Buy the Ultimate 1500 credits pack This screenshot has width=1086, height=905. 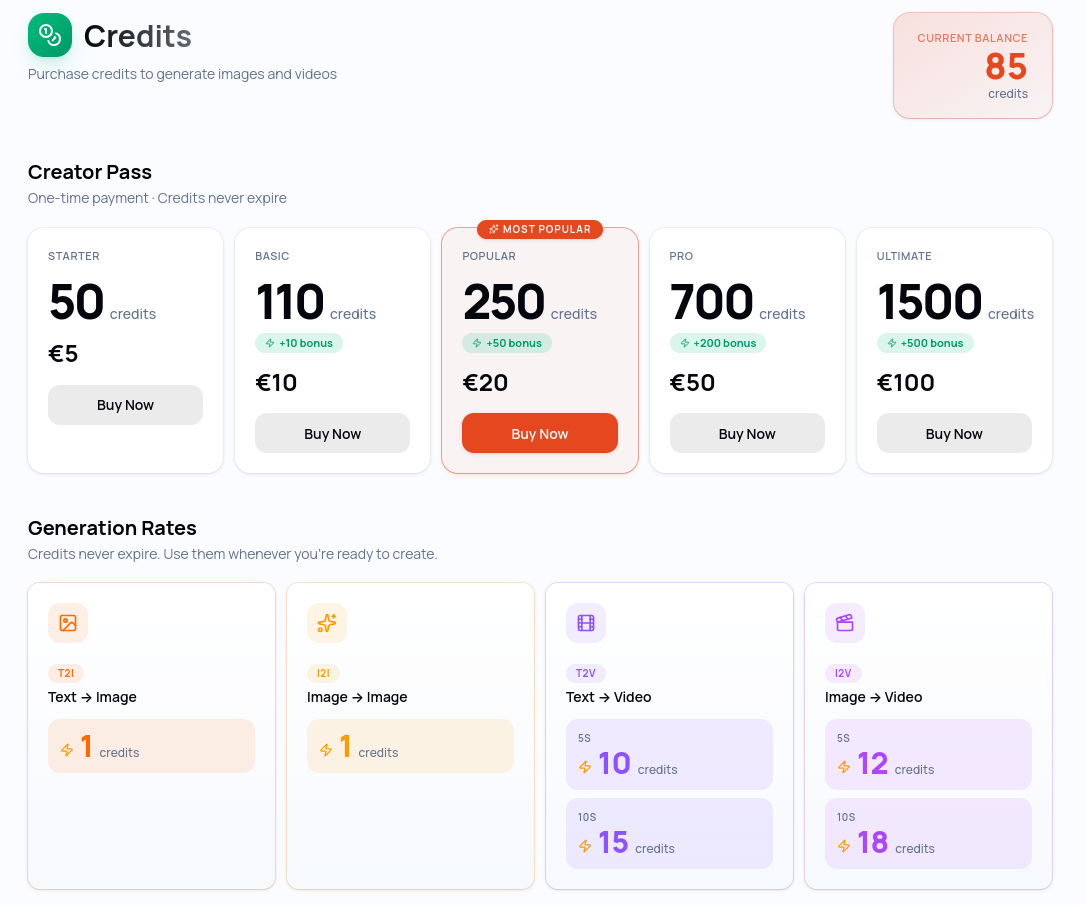coord(954,433)
